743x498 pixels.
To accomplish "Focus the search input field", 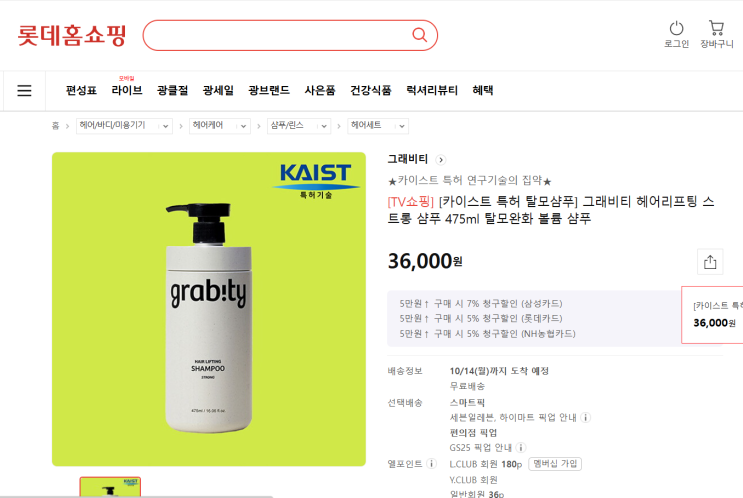I will pyautogui.click(x=277, y=35).
